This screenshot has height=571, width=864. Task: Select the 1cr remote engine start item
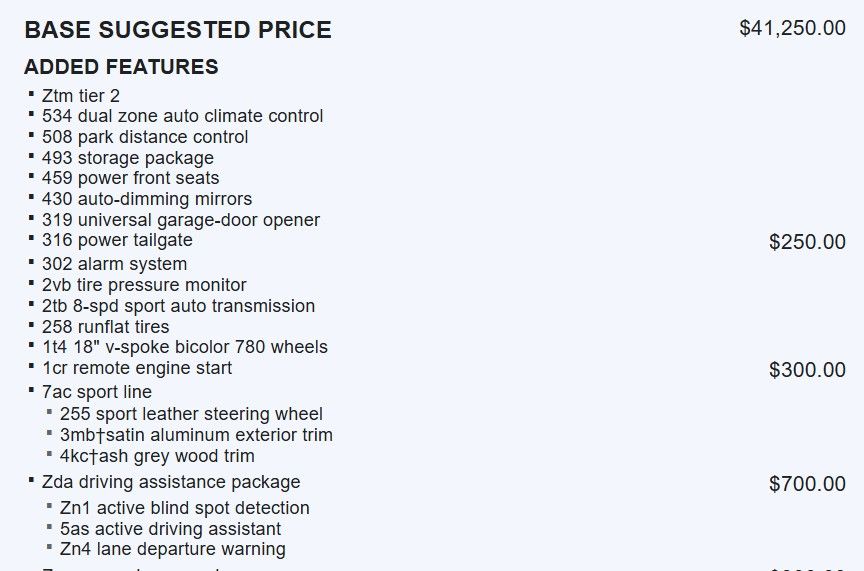[137, 368]
